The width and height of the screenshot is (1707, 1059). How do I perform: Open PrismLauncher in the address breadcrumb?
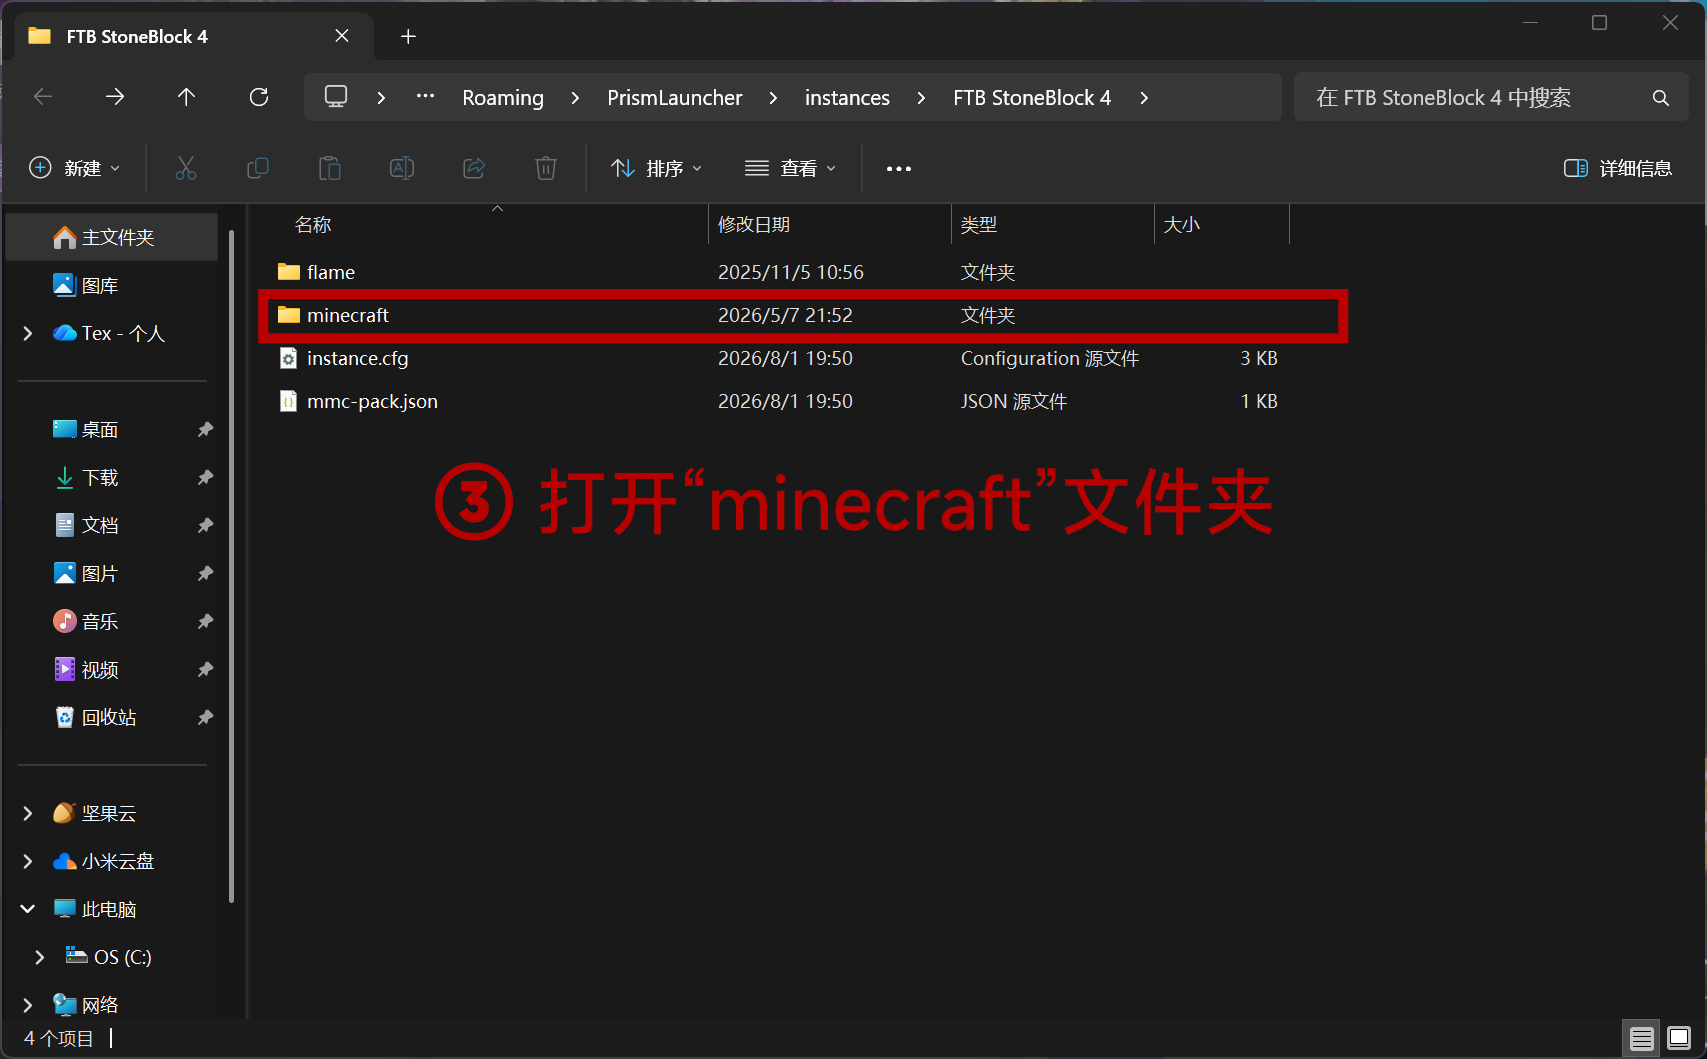coord(675,98)
